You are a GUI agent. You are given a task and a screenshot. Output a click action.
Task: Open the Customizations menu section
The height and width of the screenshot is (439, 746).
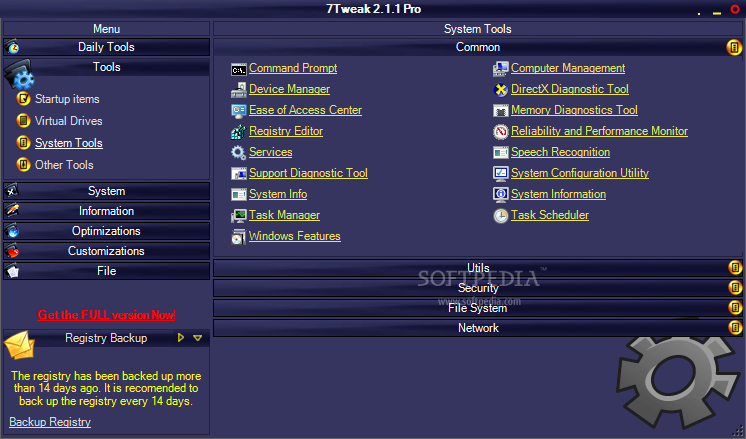pos(107,251)
